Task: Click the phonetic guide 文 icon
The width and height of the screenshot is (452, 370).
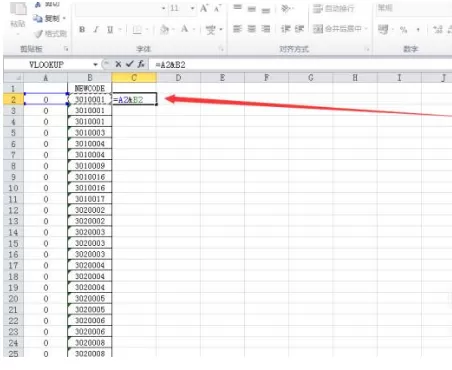Action: pos(210,30)
